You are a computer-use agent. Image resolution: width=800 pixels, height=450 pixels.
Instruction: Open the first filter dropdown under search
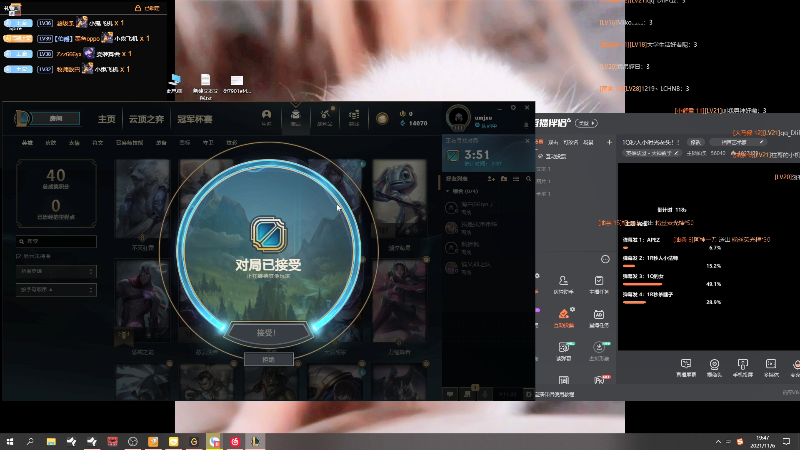coord(56,271)
